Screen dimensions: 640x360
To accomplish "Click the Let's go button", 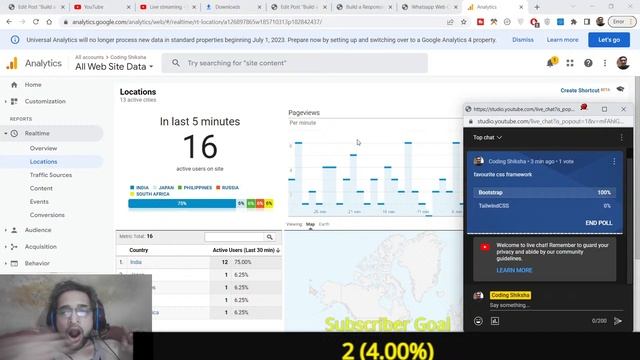I will click(x=609, y=40).
